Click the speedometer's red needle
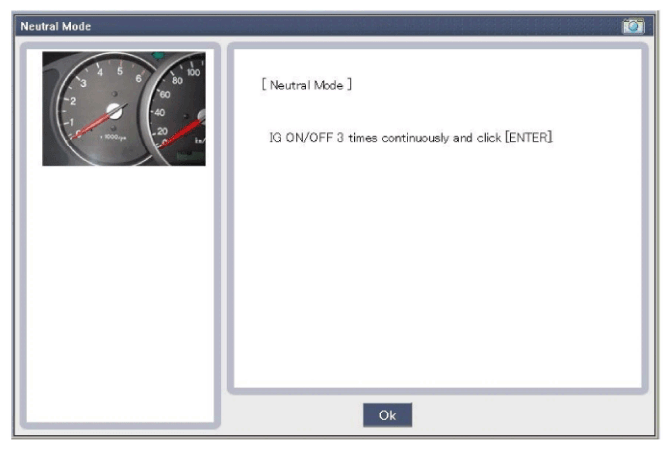The width and height of the screenshot is (672, 449). (x=182, y=132)
